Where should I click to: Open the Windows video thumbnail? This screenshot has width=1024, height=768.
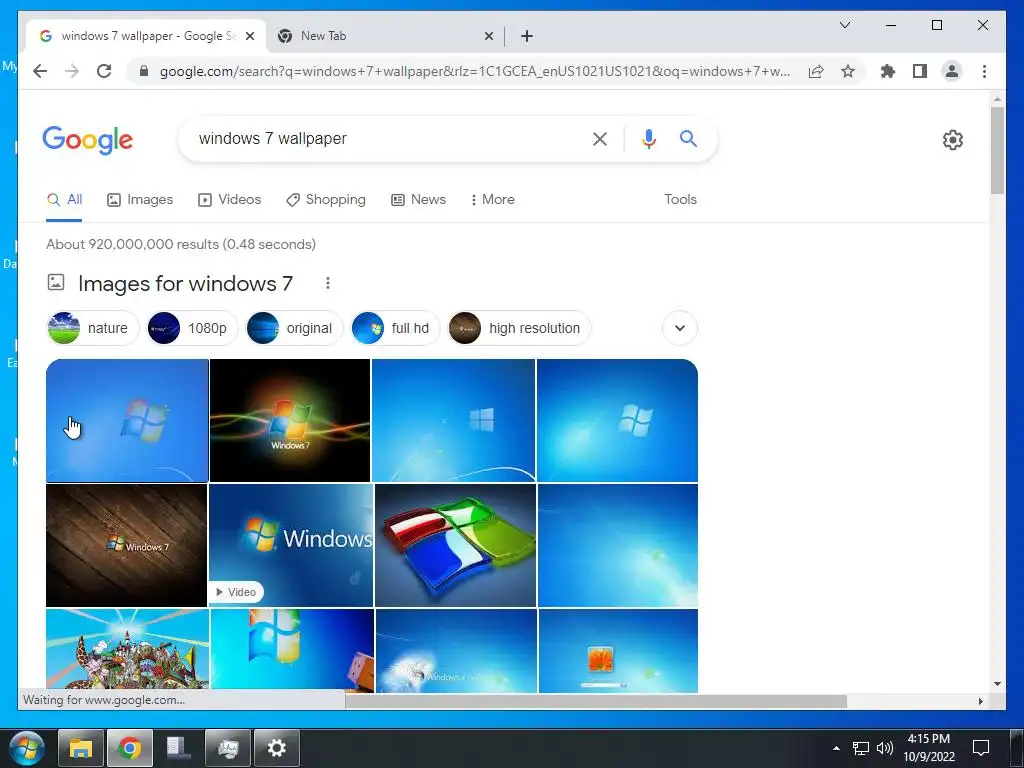pyautogui.click(x=291, y=545)
